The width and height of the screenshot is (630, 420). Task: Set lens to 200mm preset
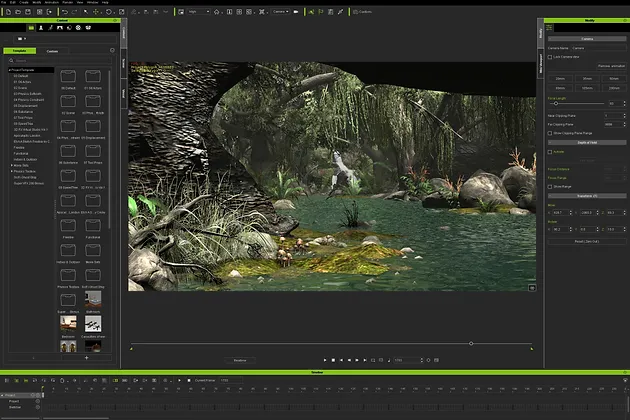point(614,88)
